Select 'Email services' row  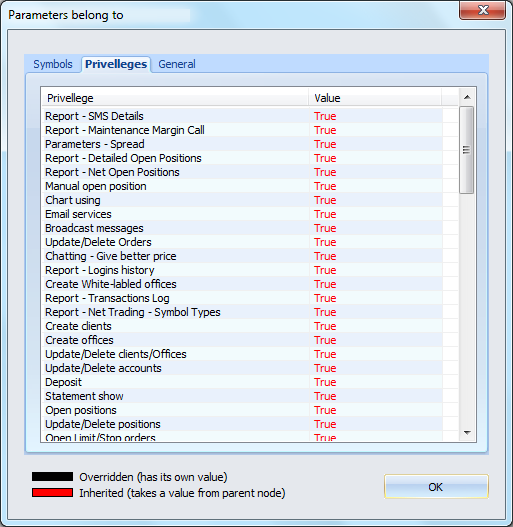point(242,214)
